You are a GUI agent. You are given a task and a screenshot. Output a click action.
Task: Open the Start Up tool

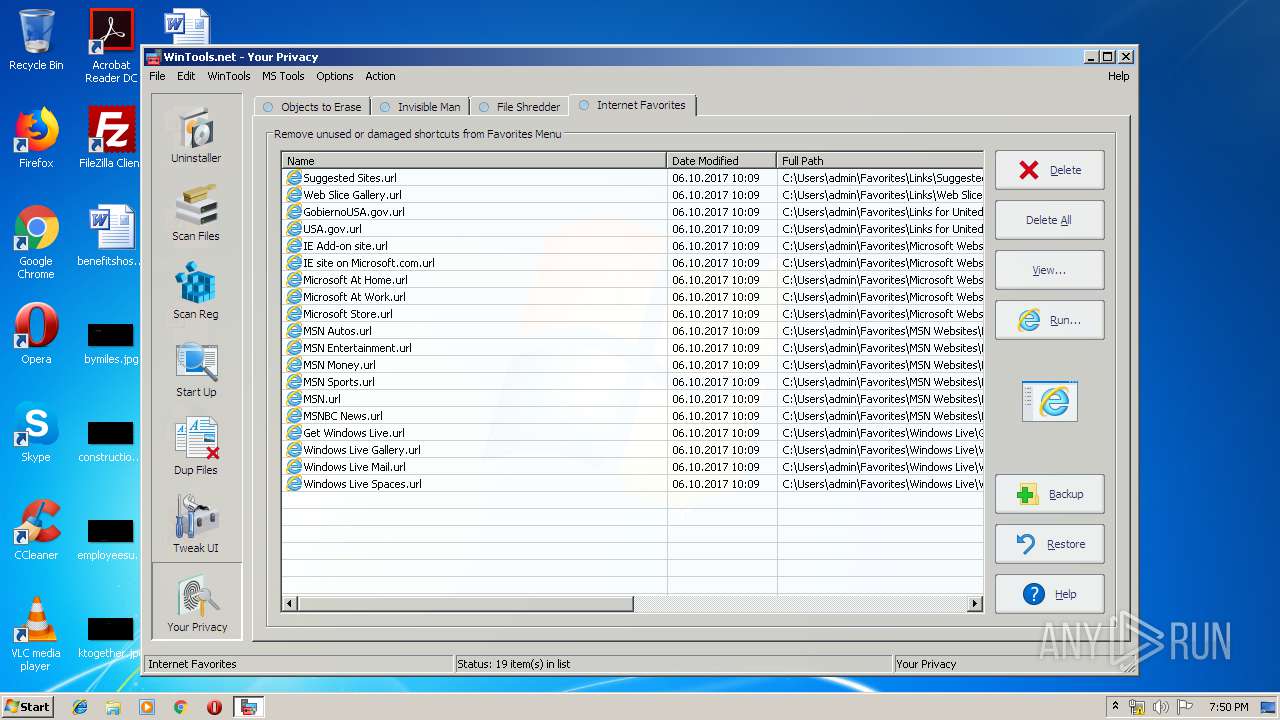(196, 368)
